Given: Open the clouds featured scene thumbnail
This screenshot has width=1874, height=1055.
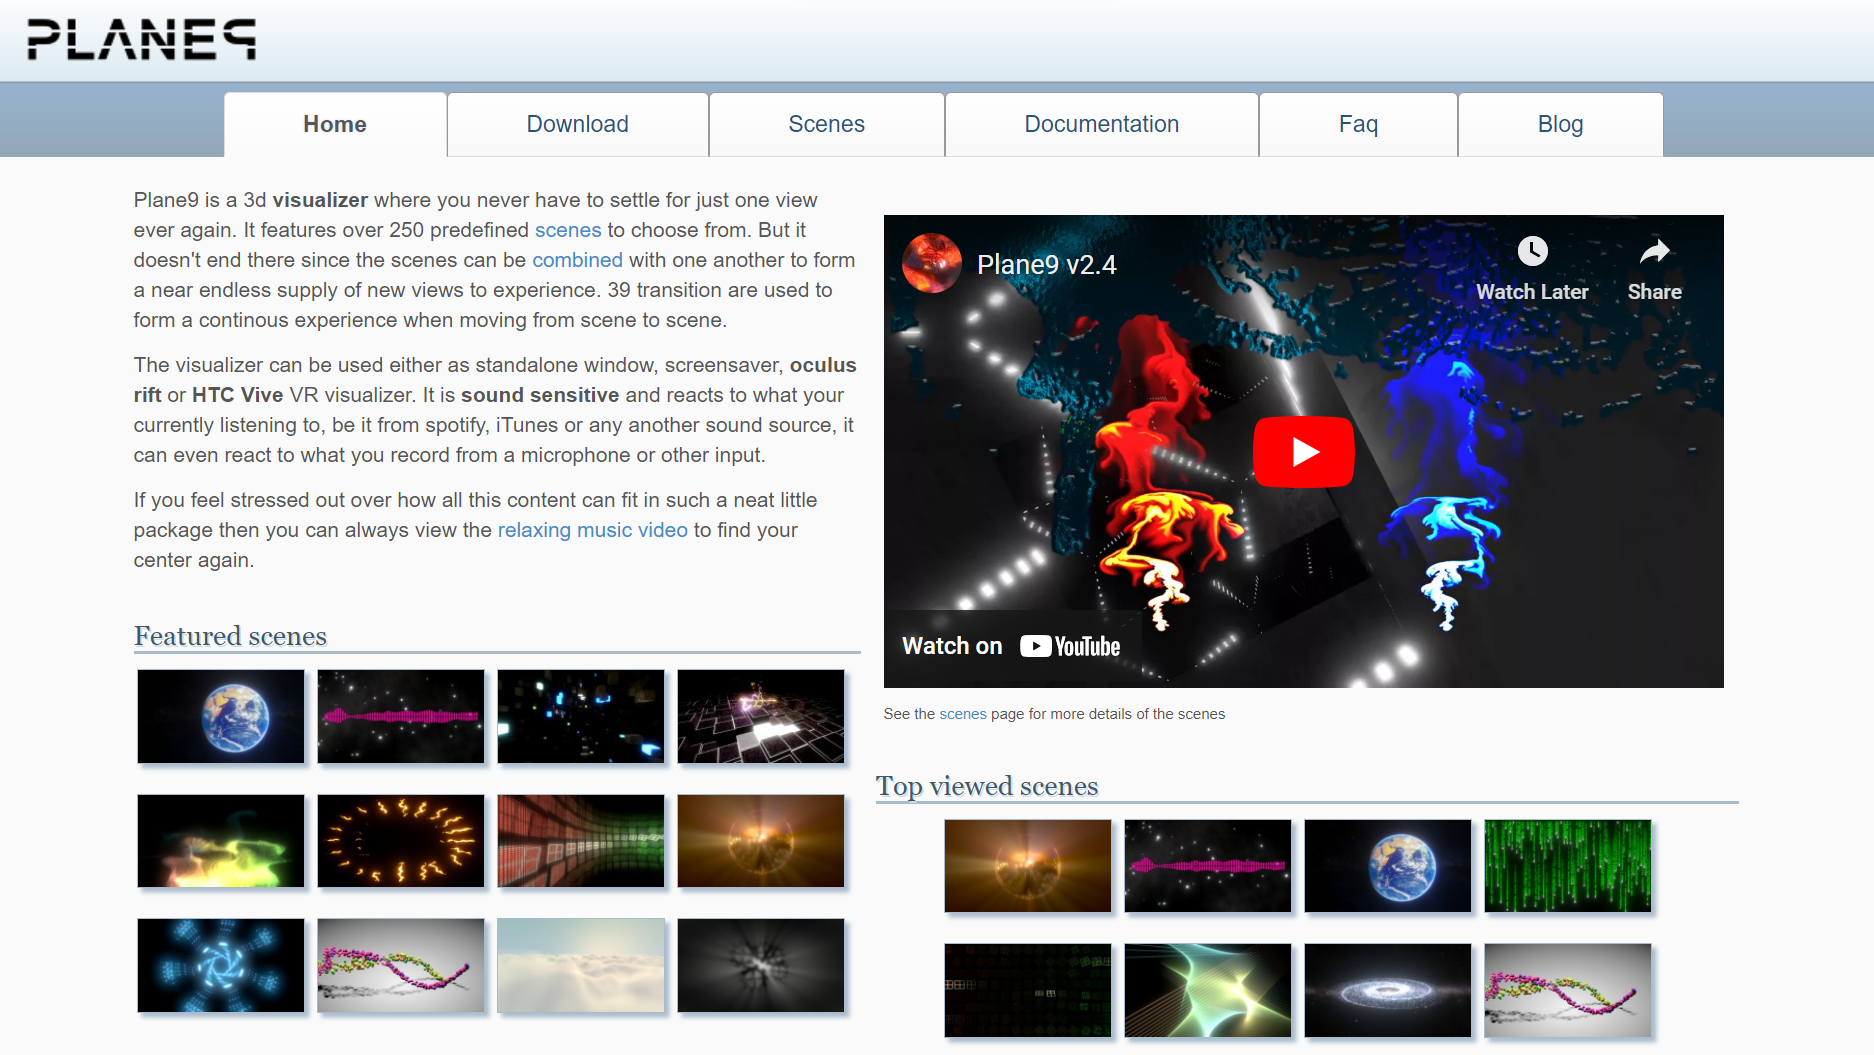Looking at the screenshot, I should [x=581, y=965].
